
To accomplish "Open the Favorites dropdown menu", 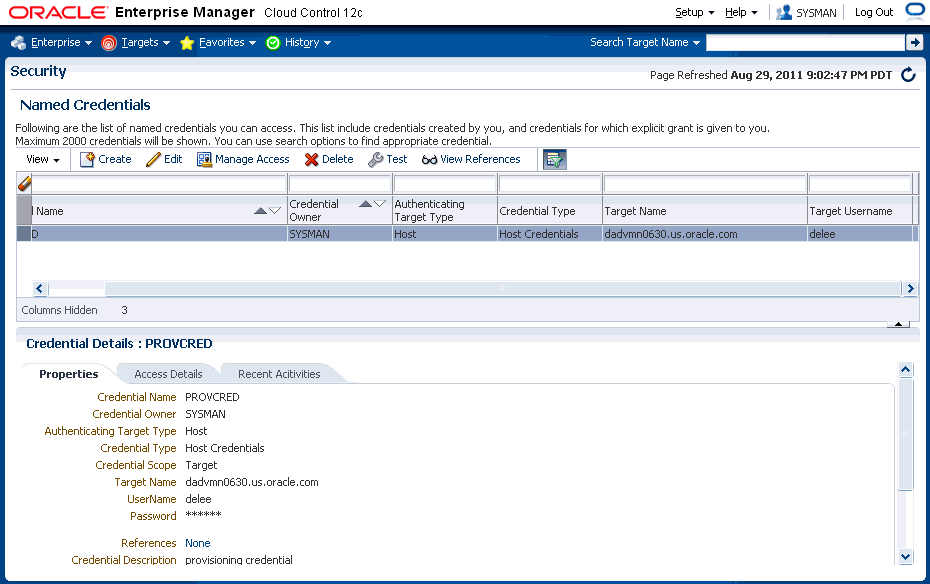I will point(228,43).
